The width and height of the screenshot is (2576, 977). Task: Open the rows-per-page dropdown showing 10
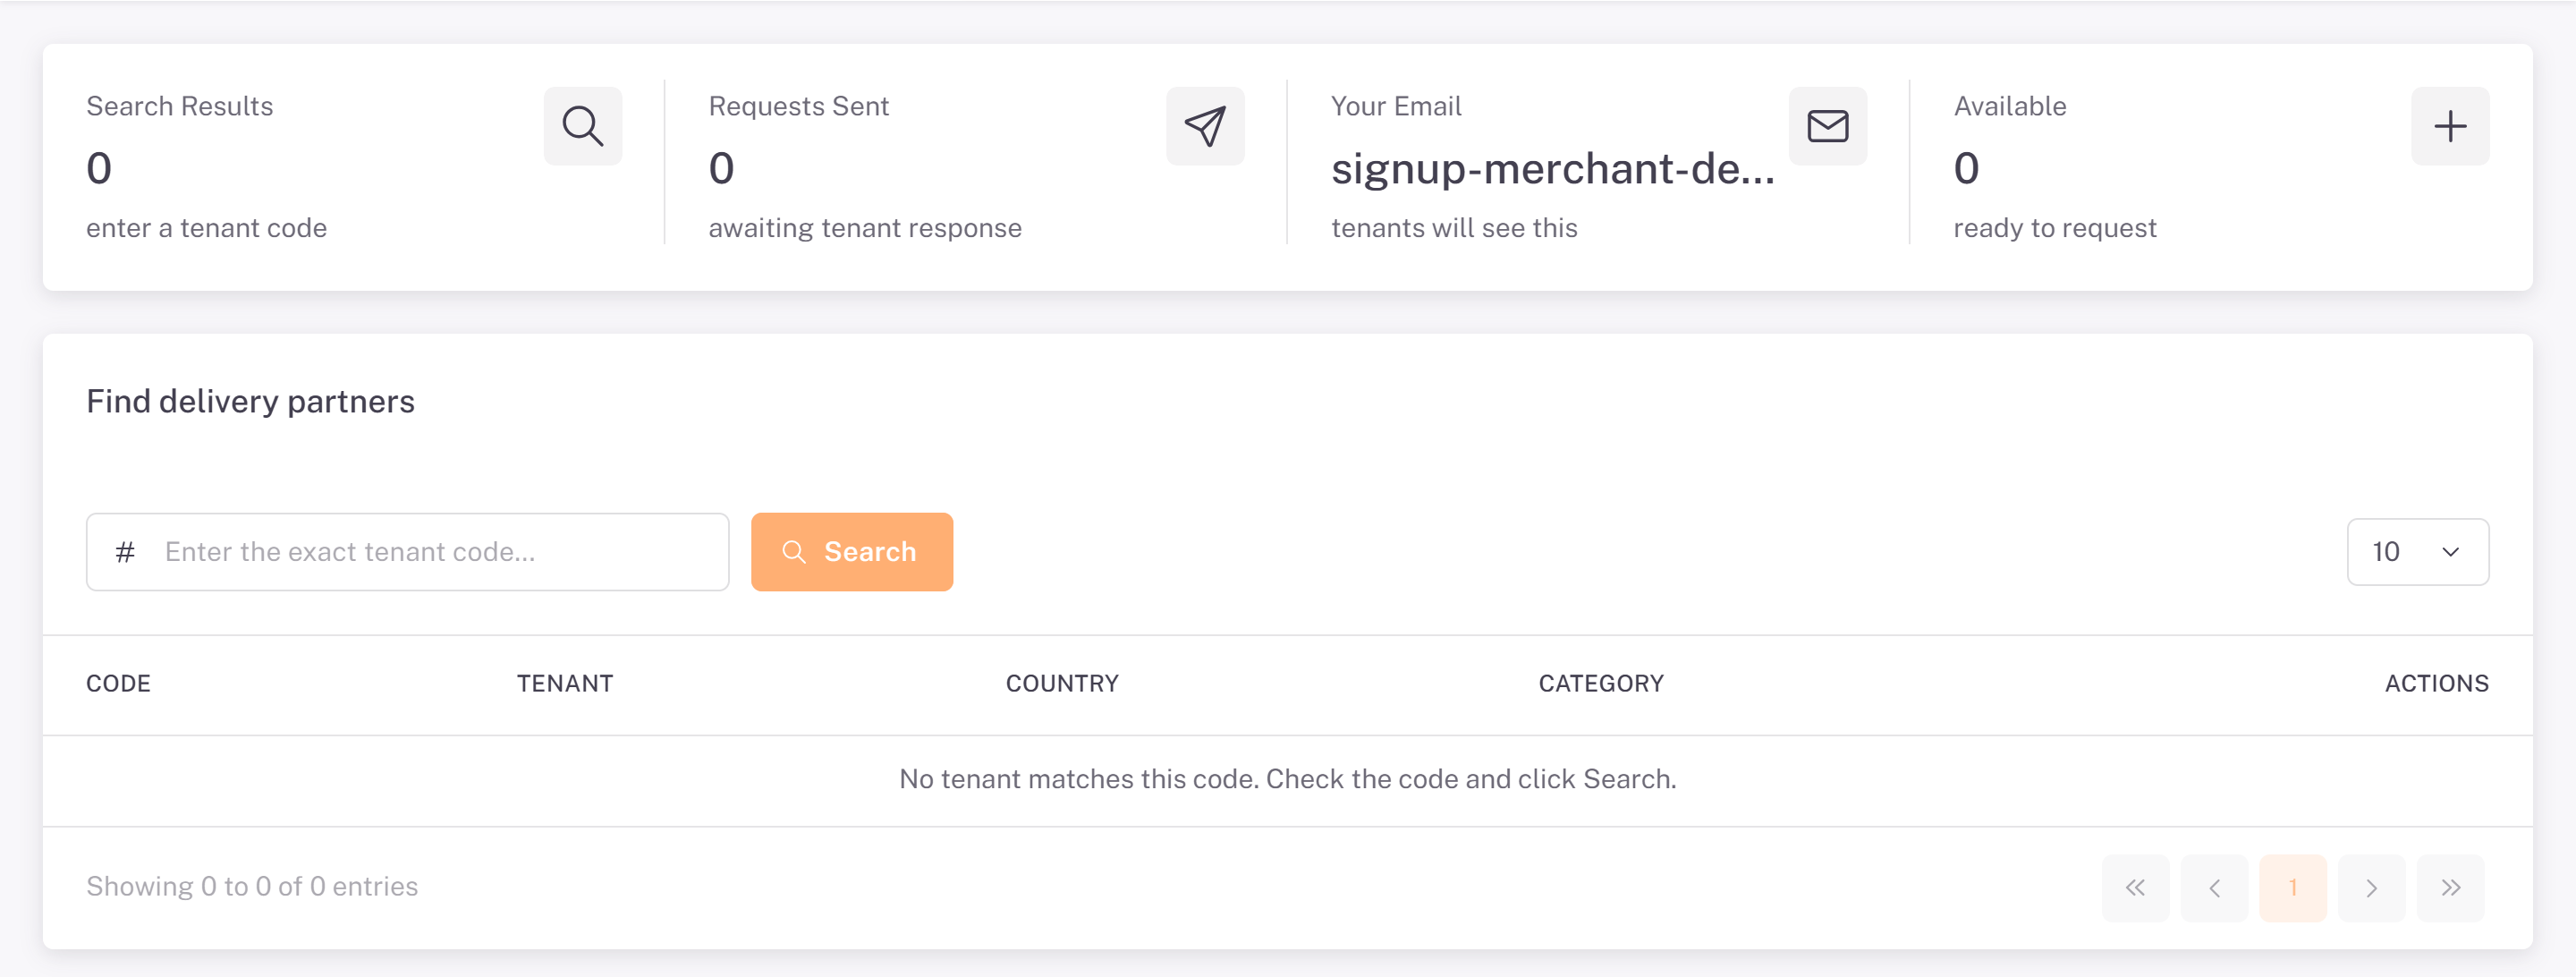(x=2417, y=552)
